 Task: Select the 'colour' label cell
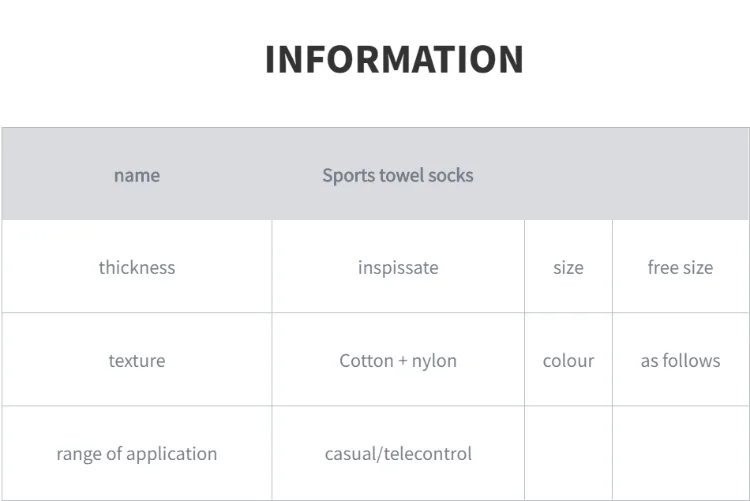tap(568, 359)
